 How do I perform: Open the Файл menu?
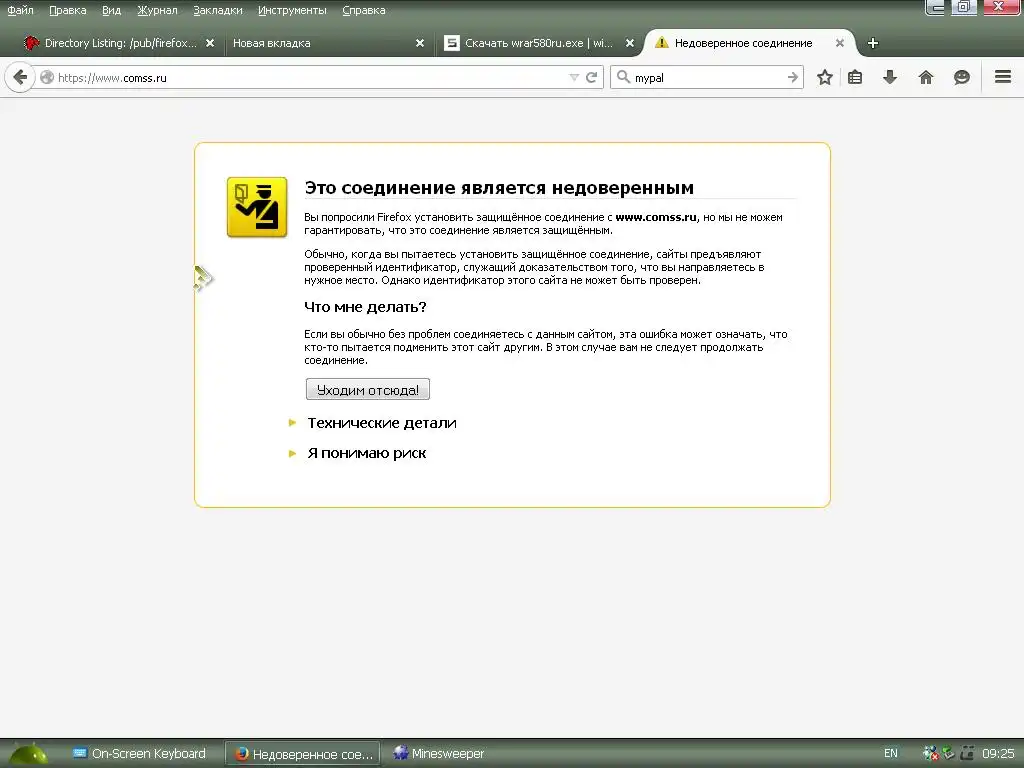coord(20,10)
